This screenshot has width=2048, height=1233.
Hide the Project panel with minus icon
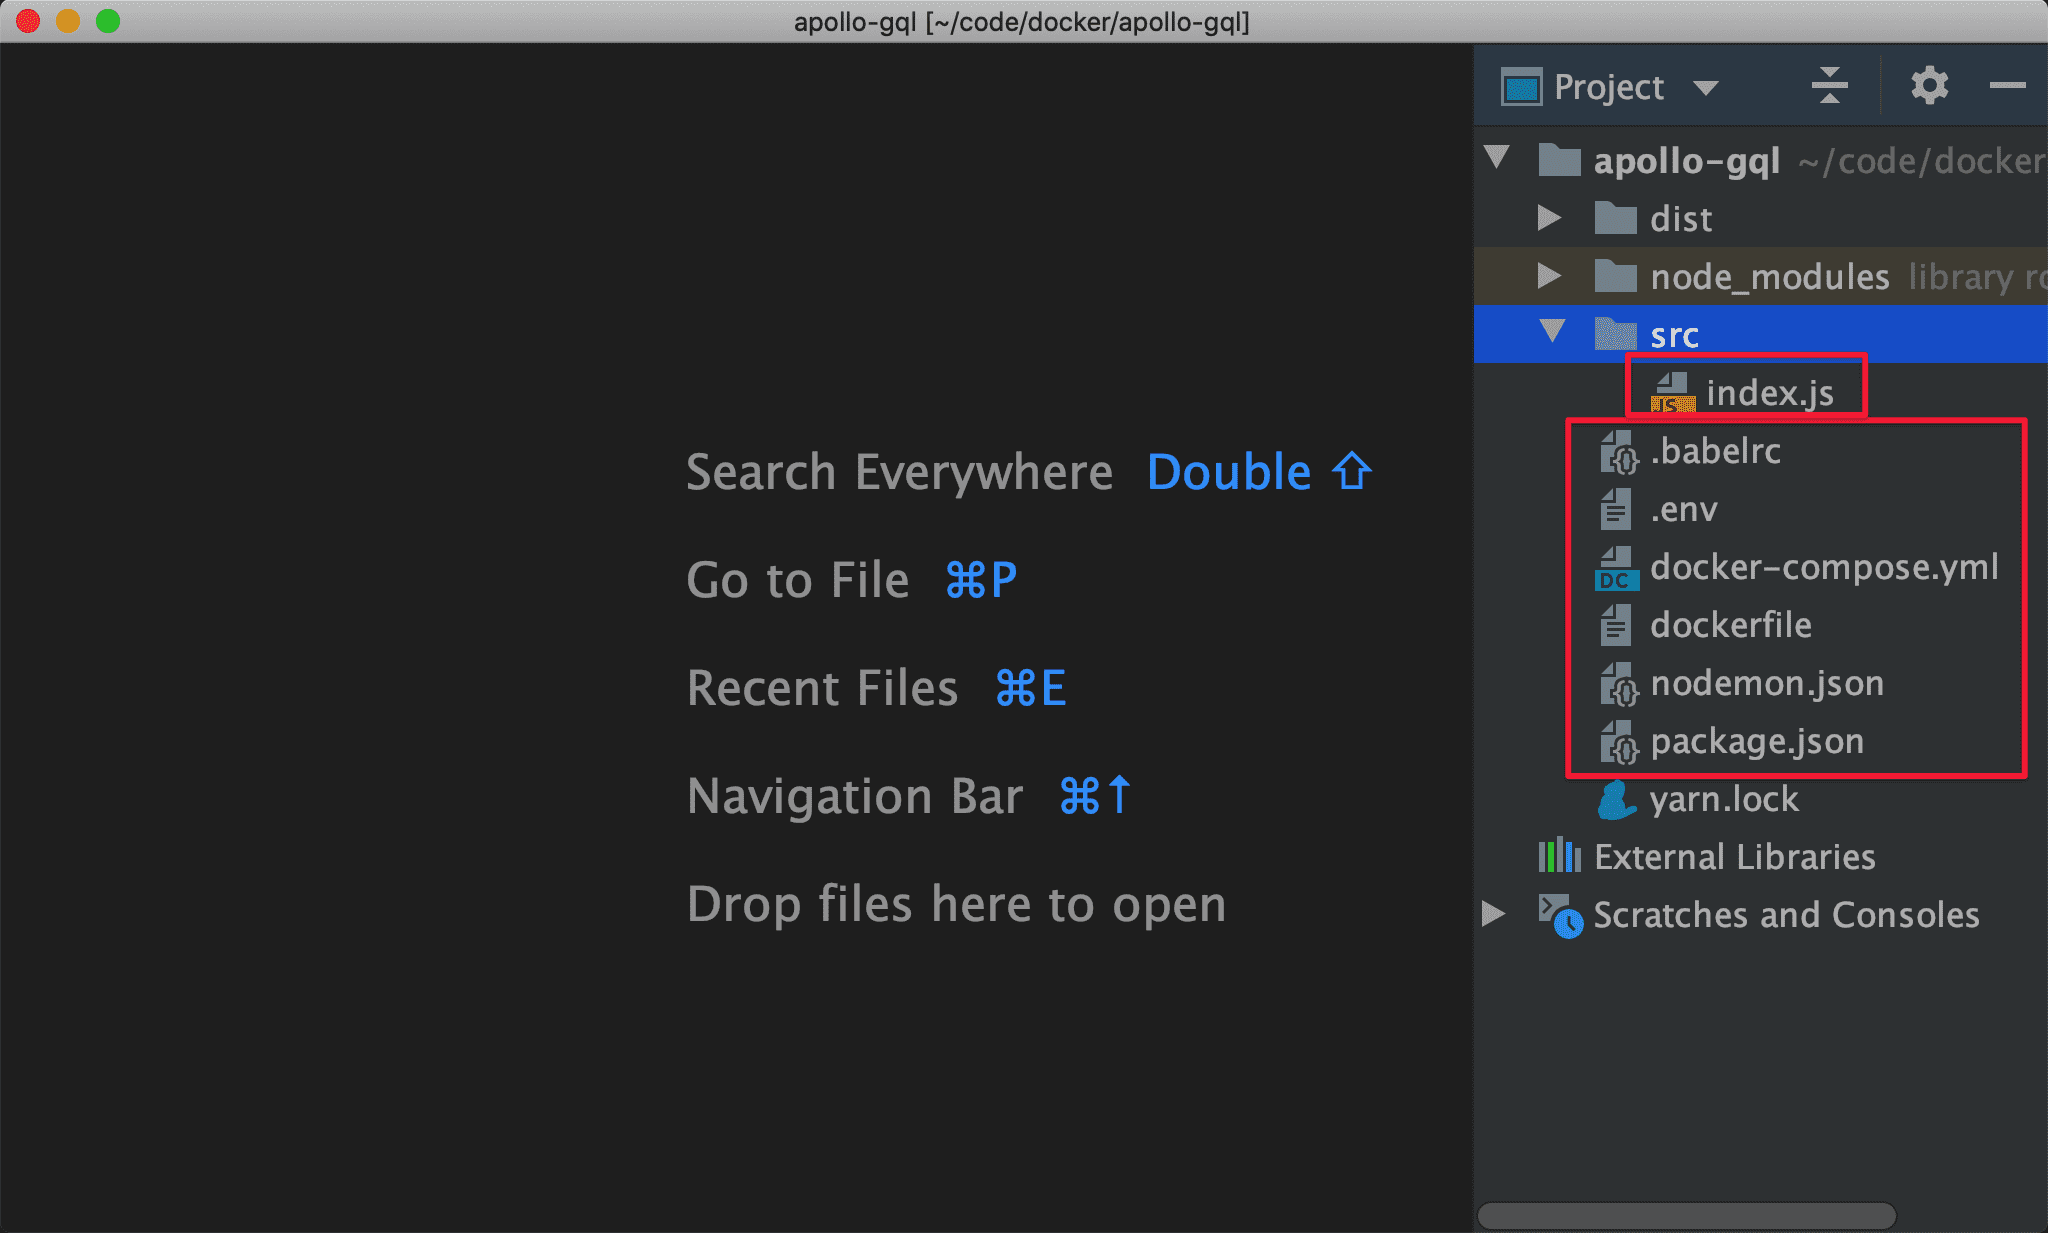pos(2007,86)
